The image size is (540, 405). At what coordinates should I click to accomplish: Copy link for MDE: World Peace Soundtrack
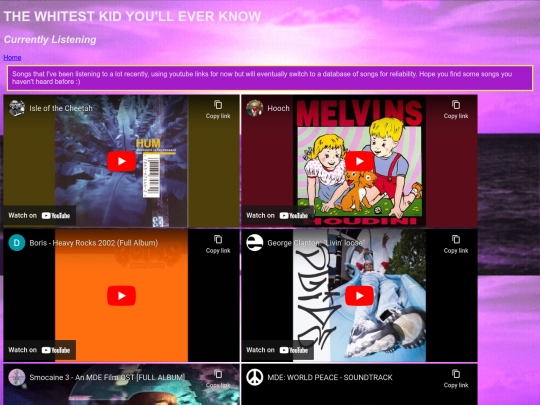[x=456, y=379]
